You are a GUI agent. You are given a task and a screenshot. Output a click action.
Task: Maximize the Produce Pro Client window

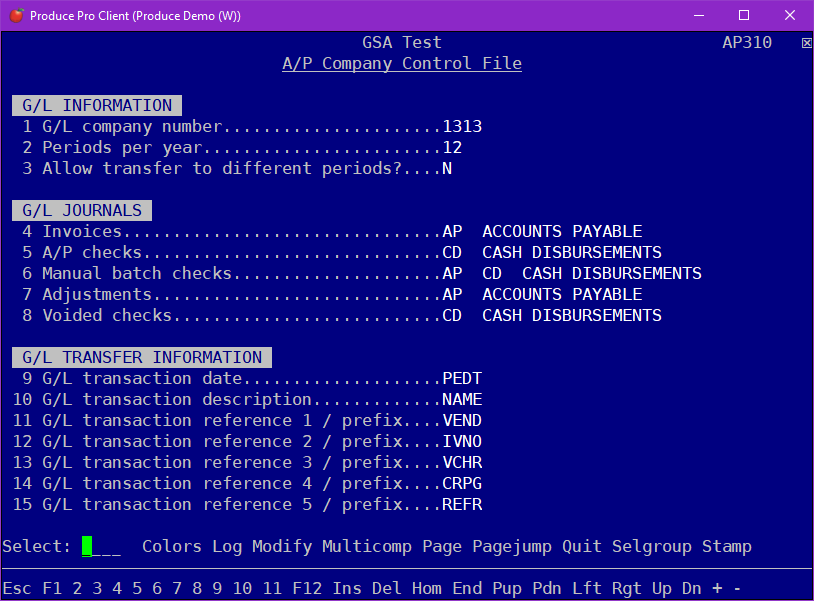pos(744,16)
